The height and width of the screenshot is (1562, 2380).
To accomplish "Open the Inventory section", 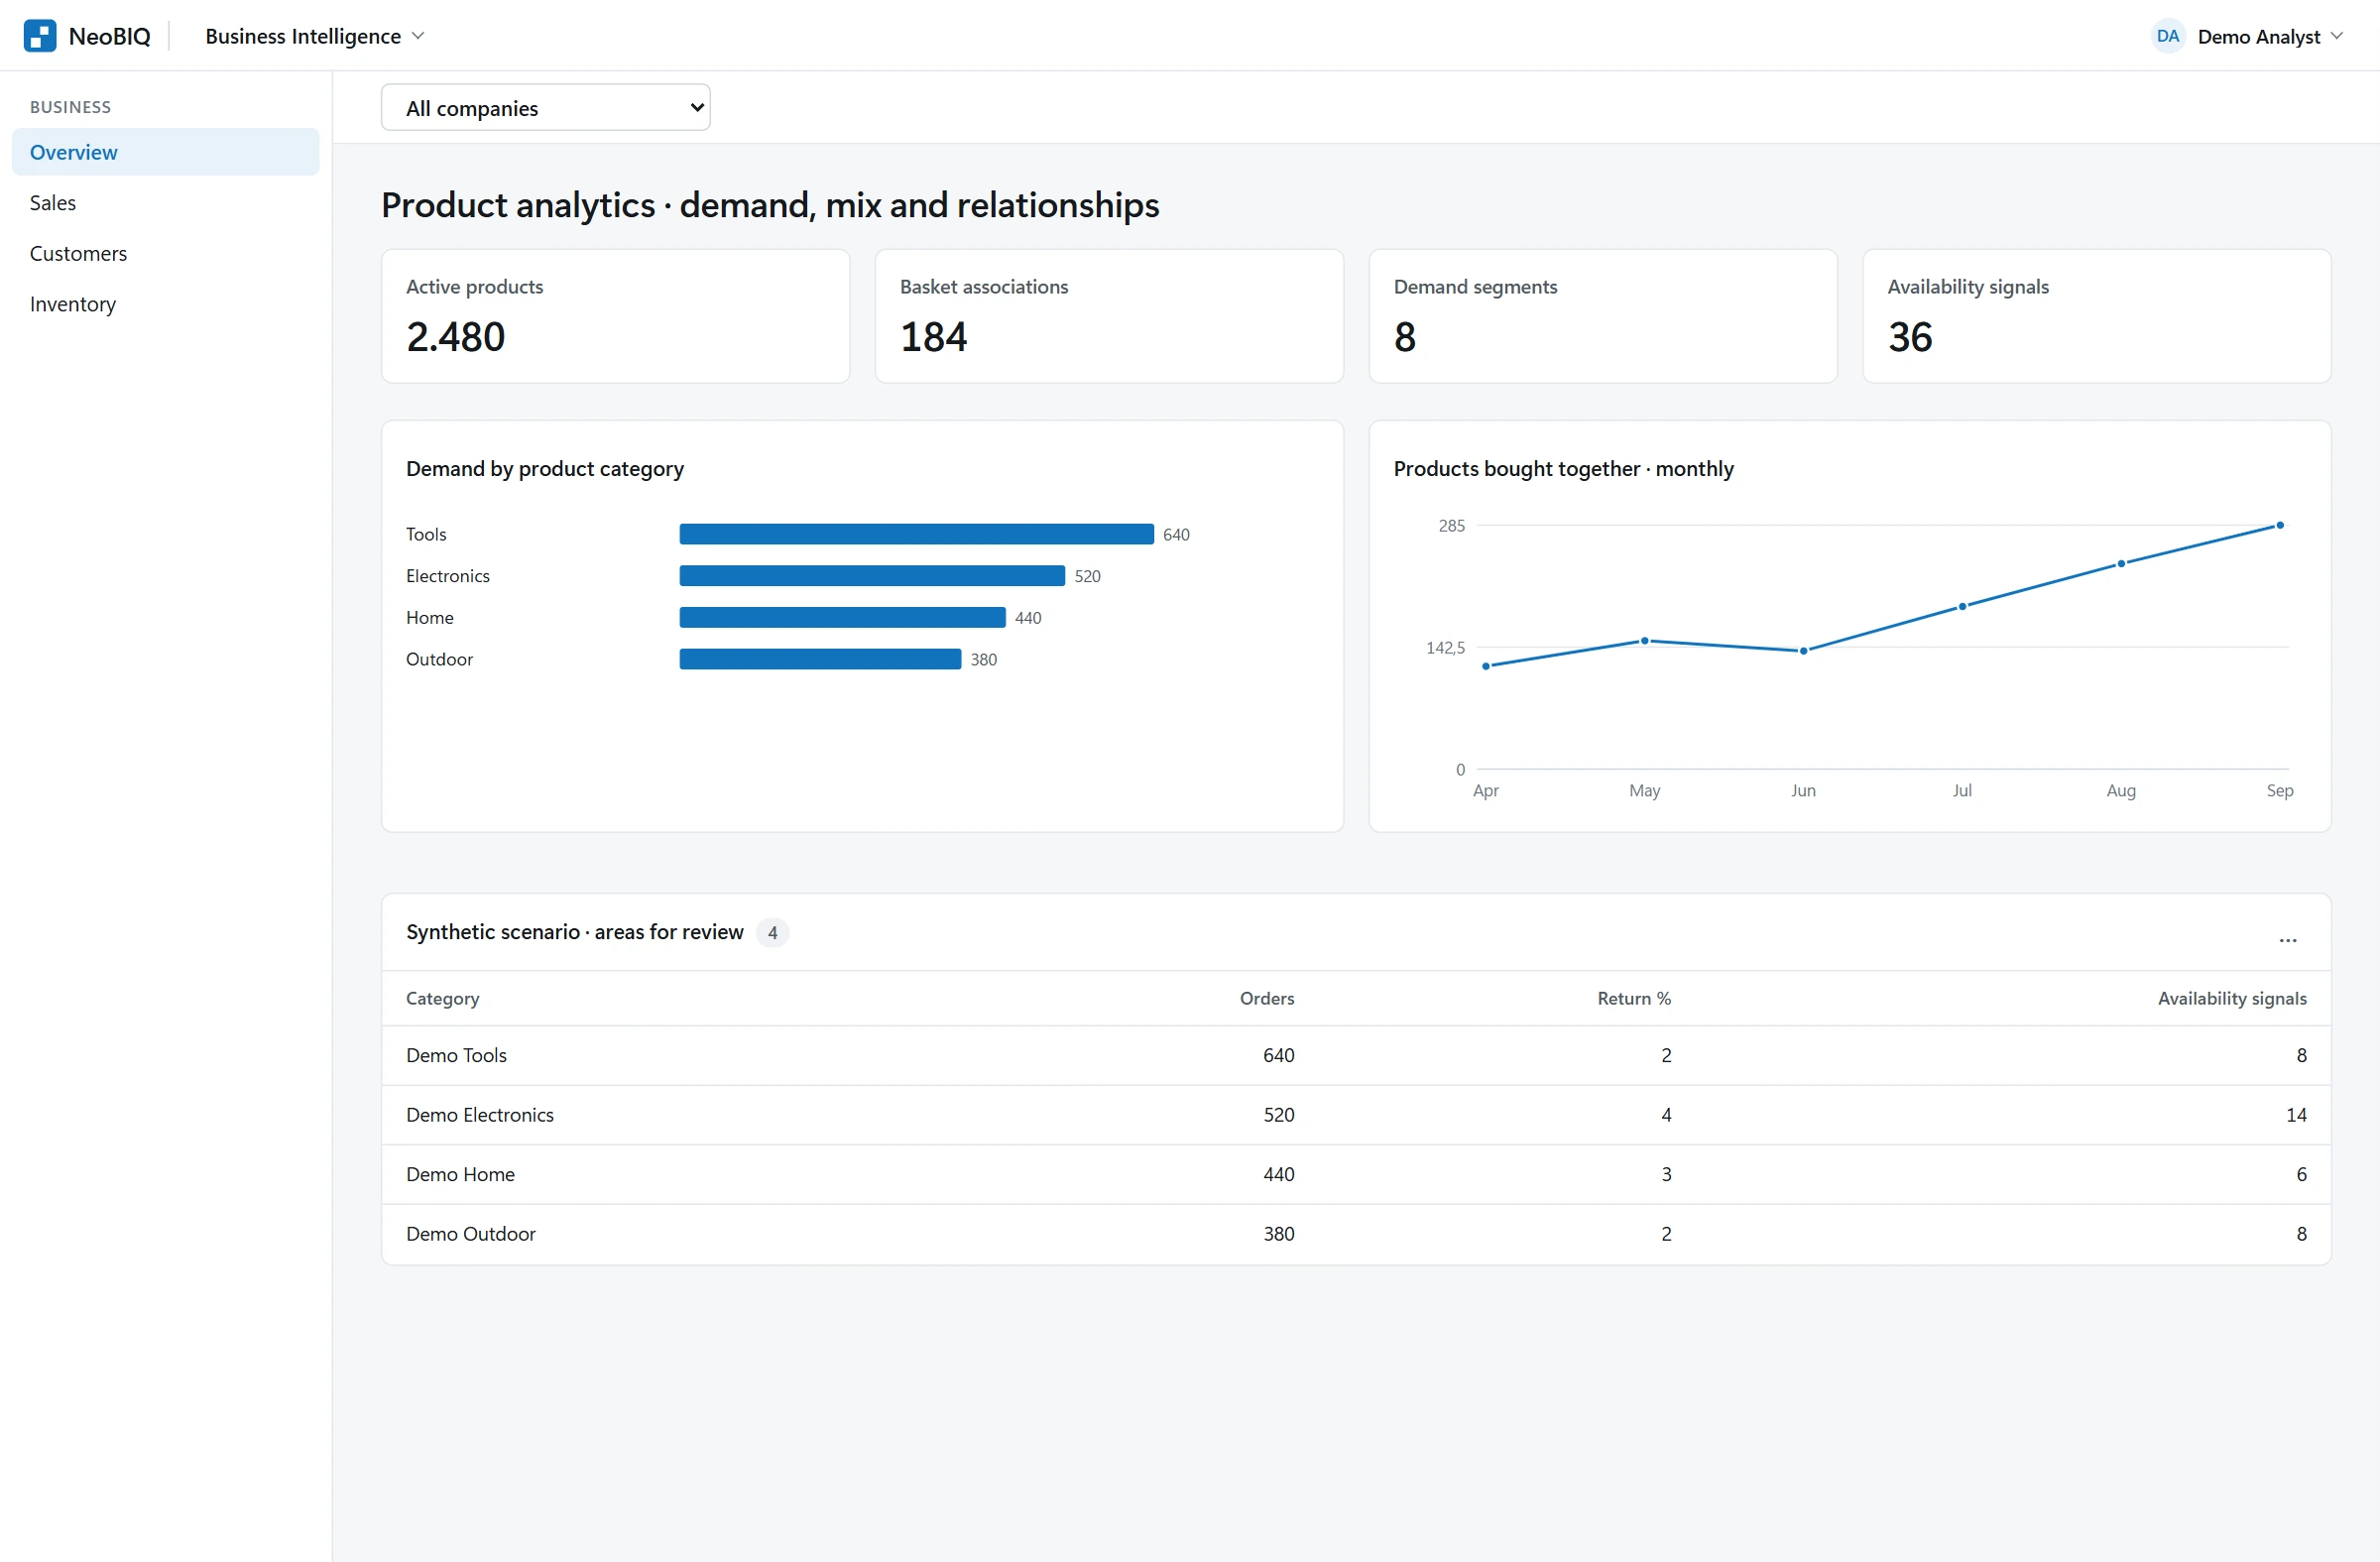I will [166, 304].
